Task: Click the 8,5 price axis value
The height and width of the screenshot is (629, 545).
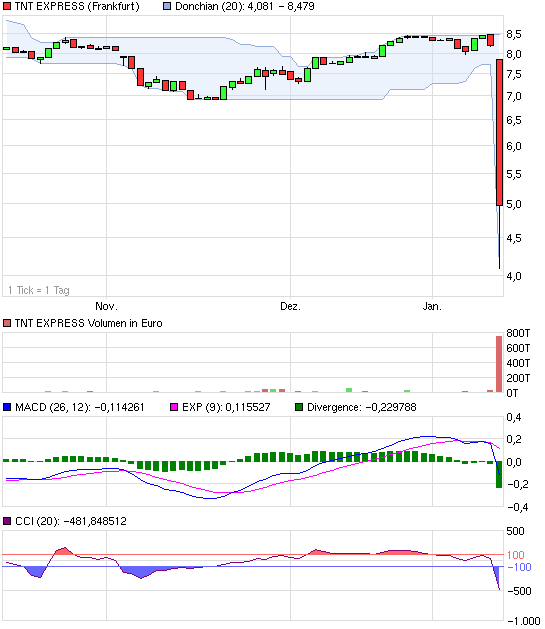Action: (514, 34)
